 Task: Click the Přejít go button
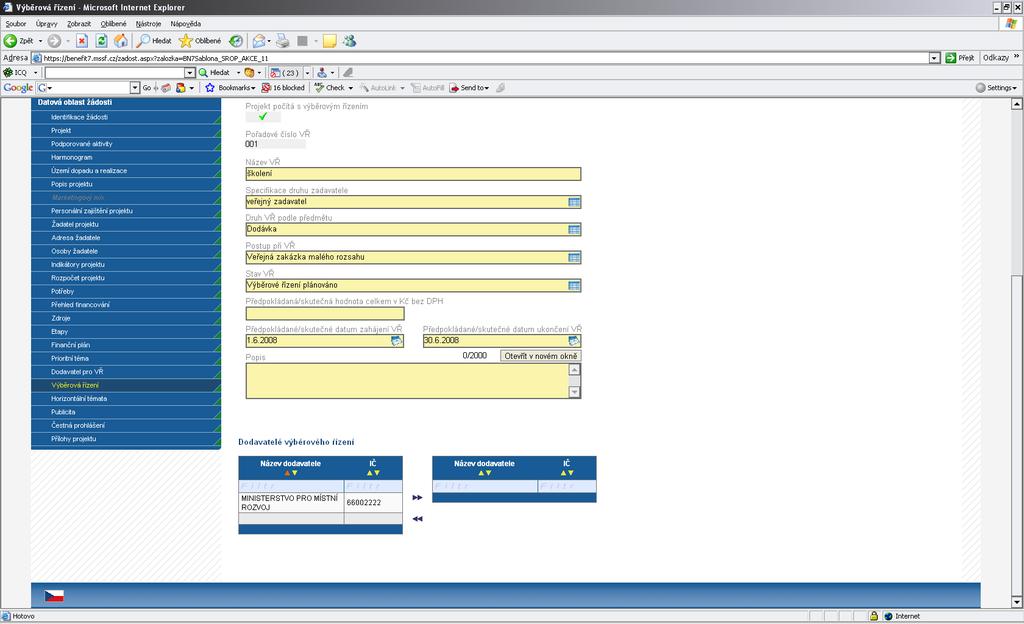[x=960, y=58]
